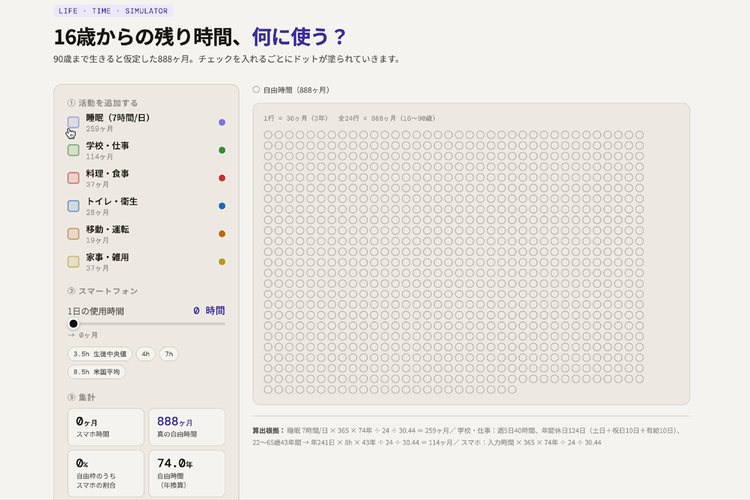The height and width of the screenshot is (500, 750).
Task: Click the orange dot beside 移動・運転
Action: [222, 234]
